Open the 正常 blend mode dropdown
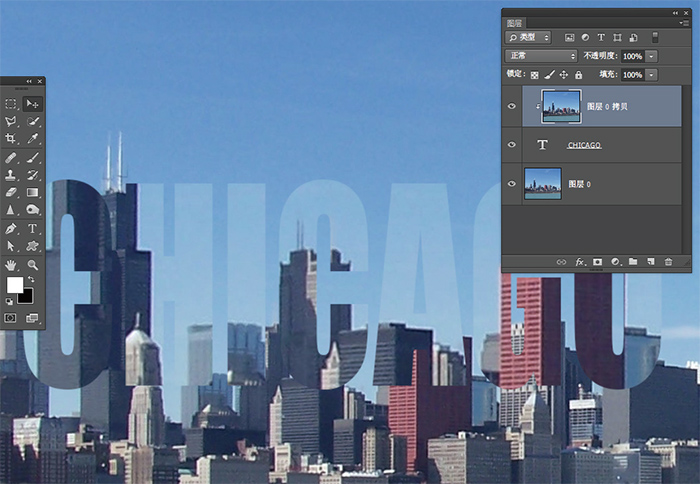This screenshot has width=700, height=484. point(542,56)
